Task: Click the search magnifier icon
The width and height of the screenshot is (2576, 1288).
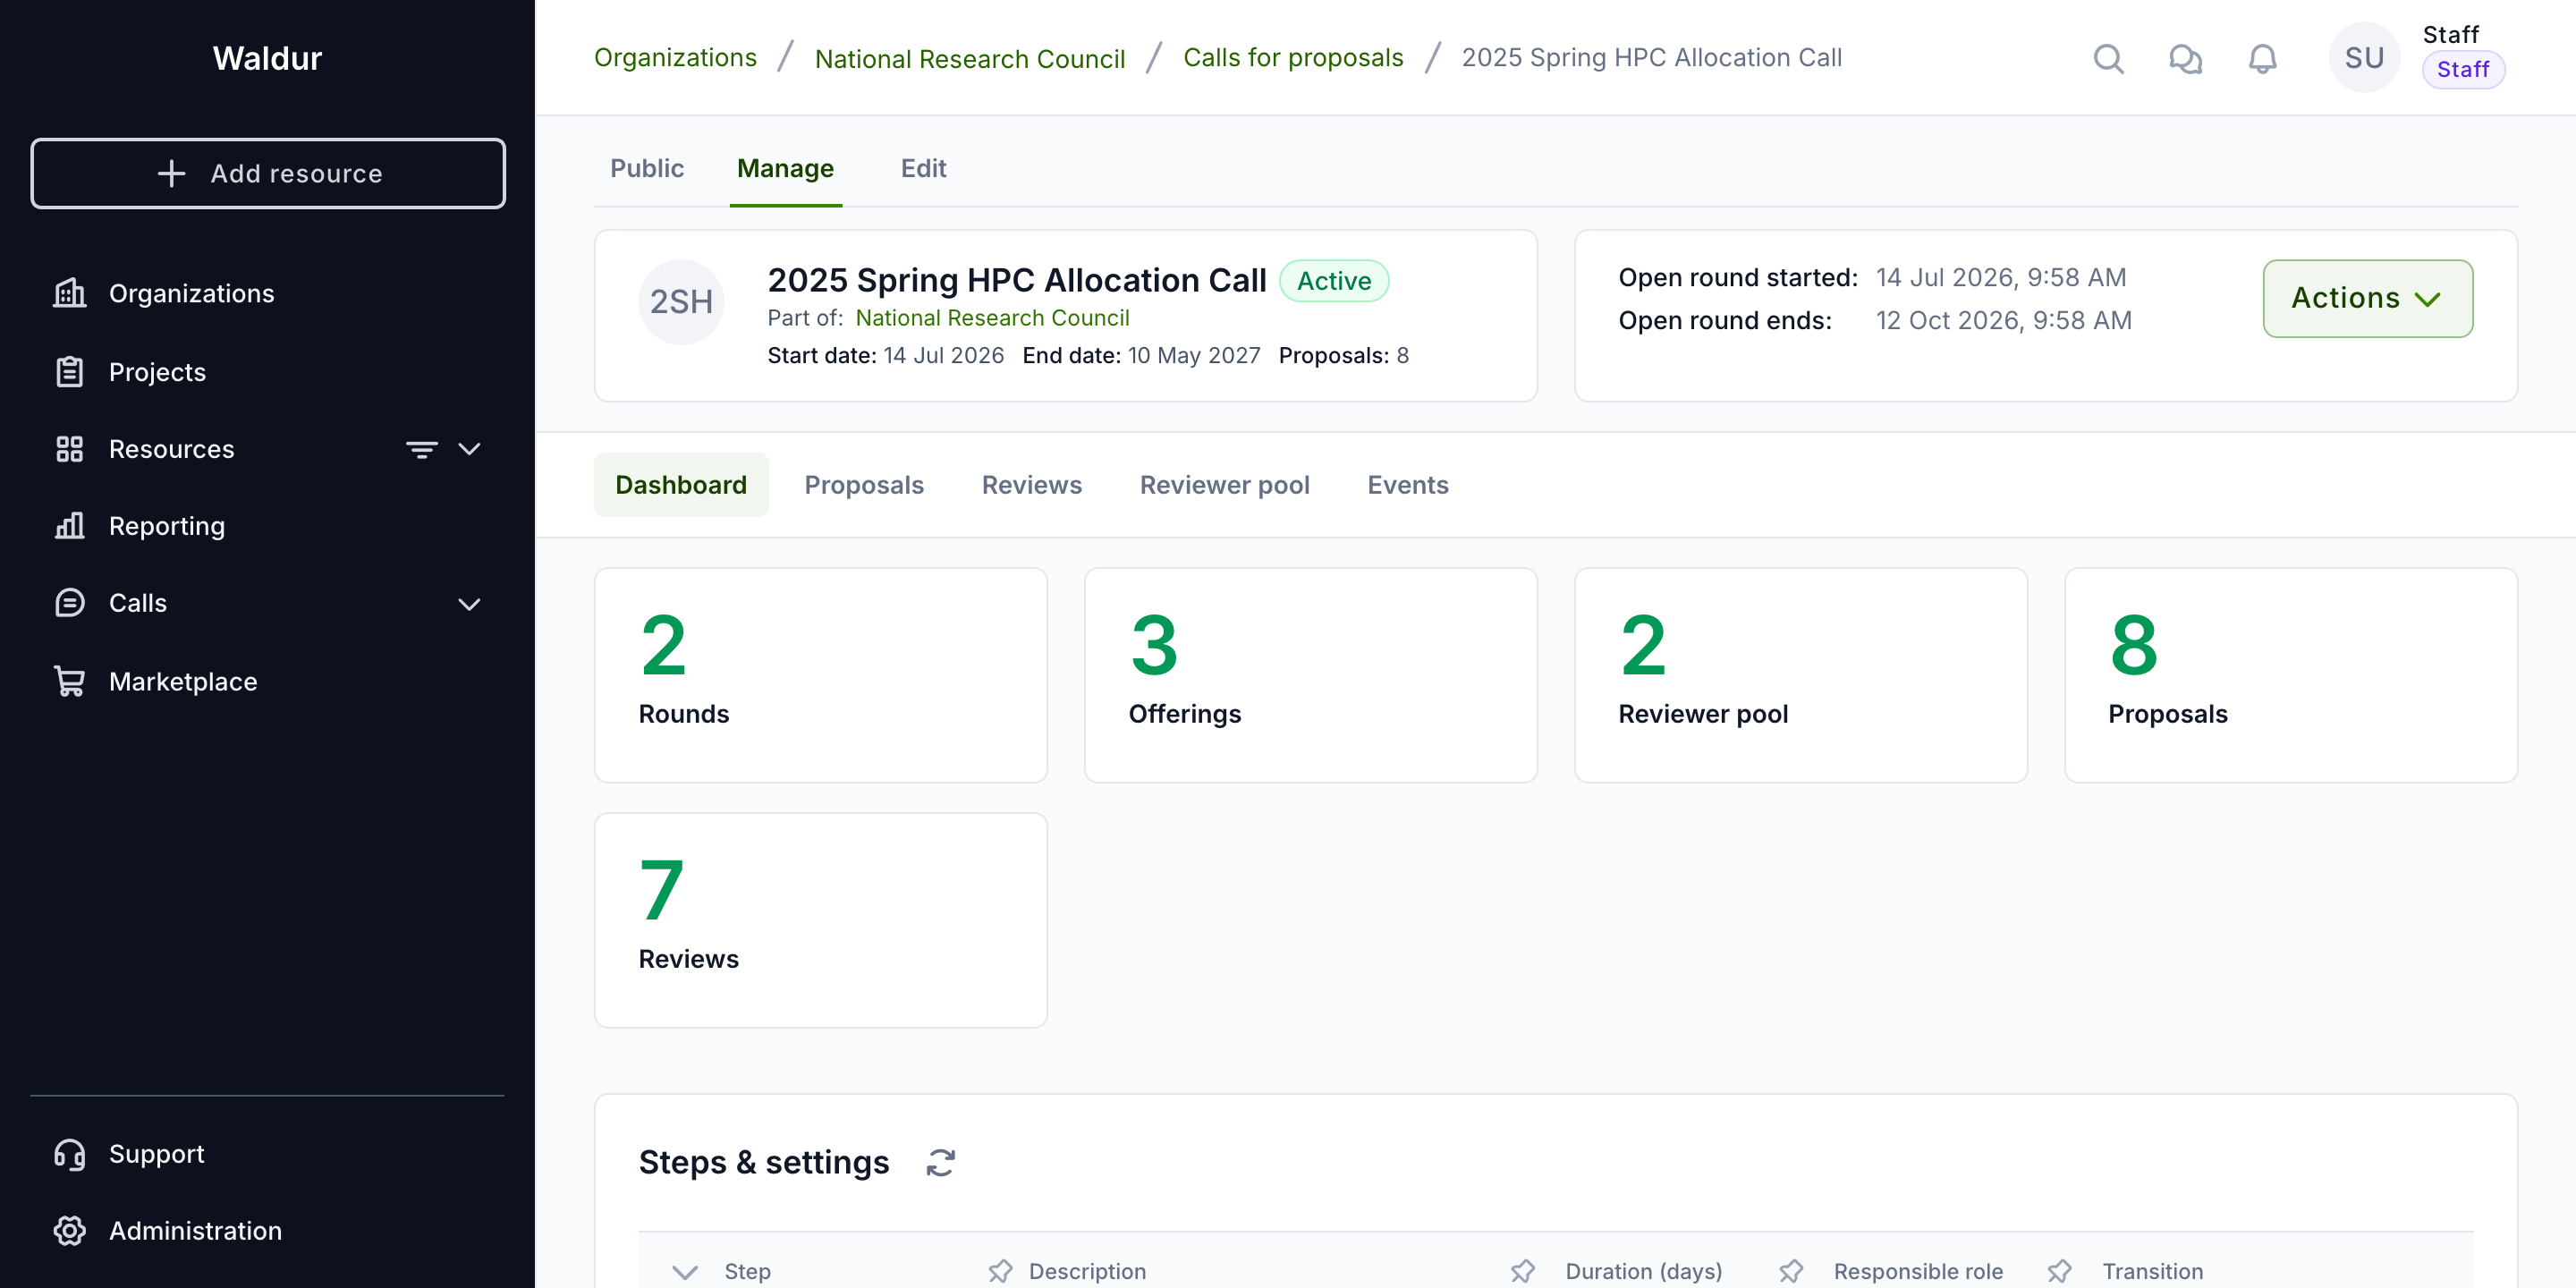Action: point(2108,59)
